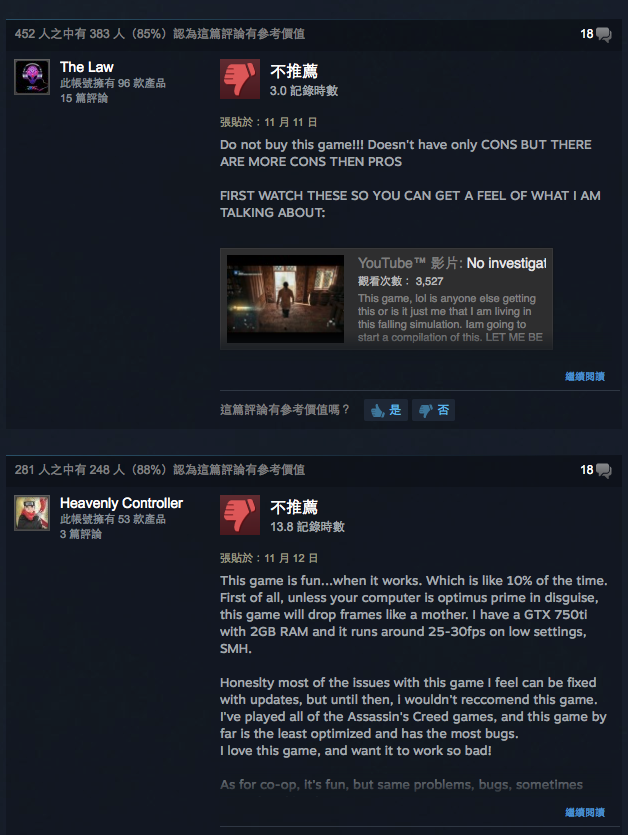Click the red thumbs-down icon on The Law's review
The image size is (628, 835).
click(240, 79)
